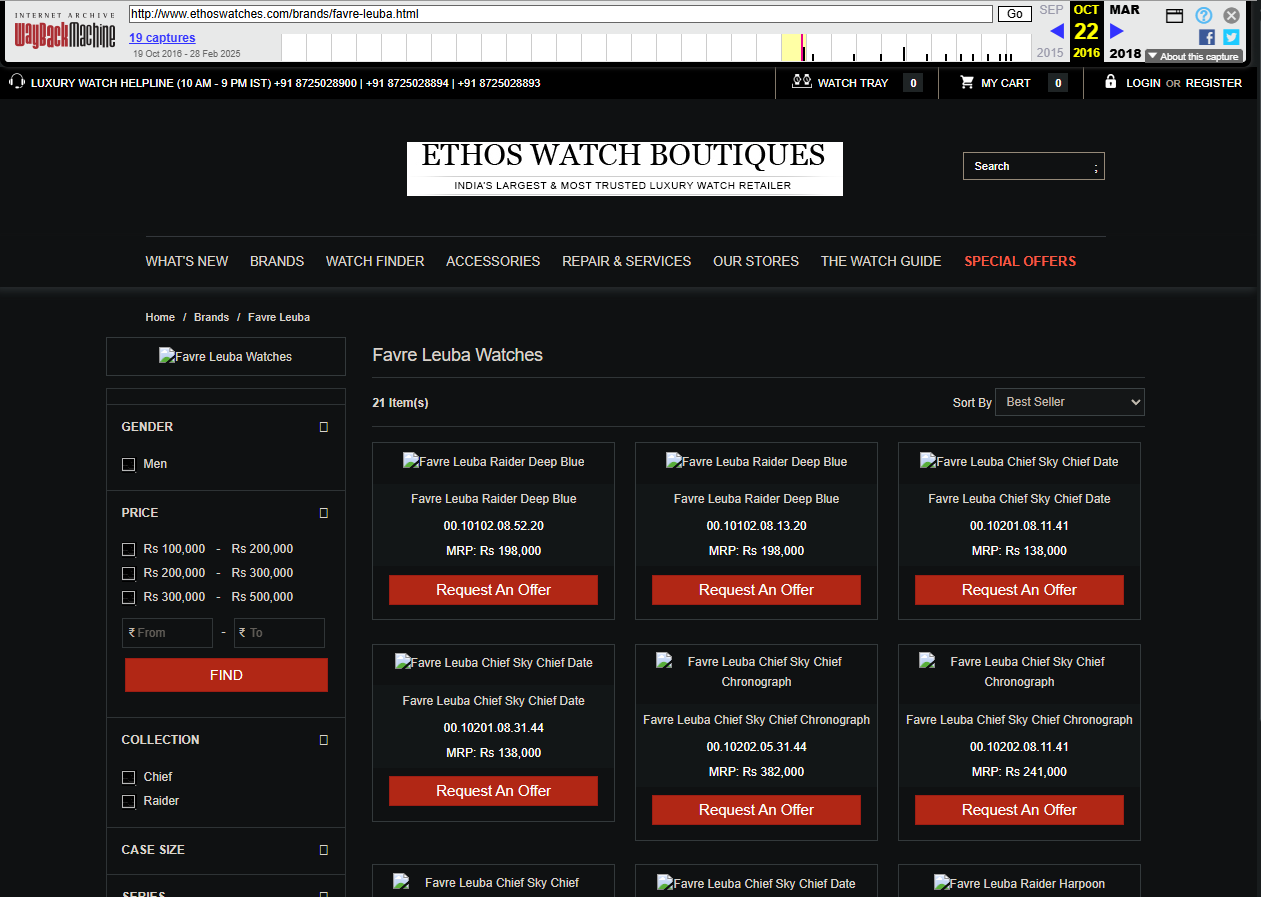
Task: Request An Offer for 00.10201.08.11.41
Action: 1019,590
